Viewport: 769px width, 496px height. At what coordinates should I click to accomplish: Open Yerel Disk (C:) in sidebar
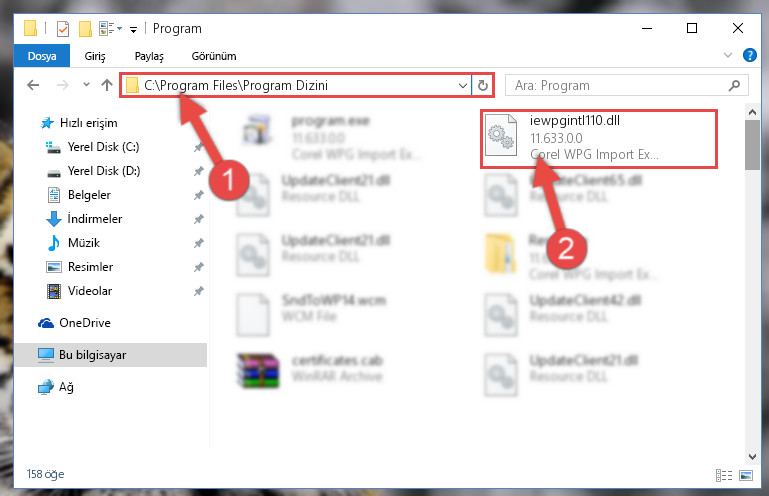point(103,147)
